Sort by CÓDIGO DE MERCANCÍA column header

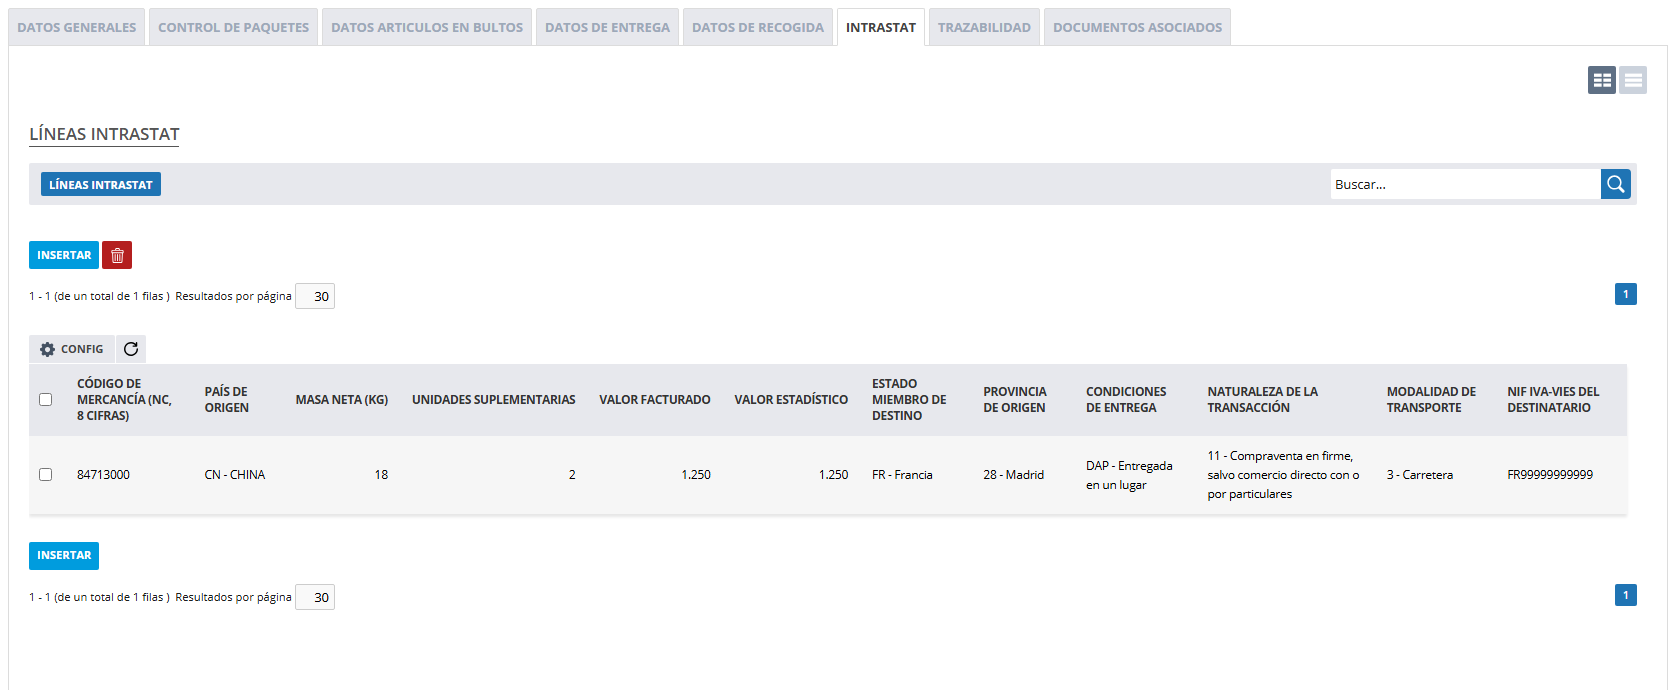[x=124, y=400]
